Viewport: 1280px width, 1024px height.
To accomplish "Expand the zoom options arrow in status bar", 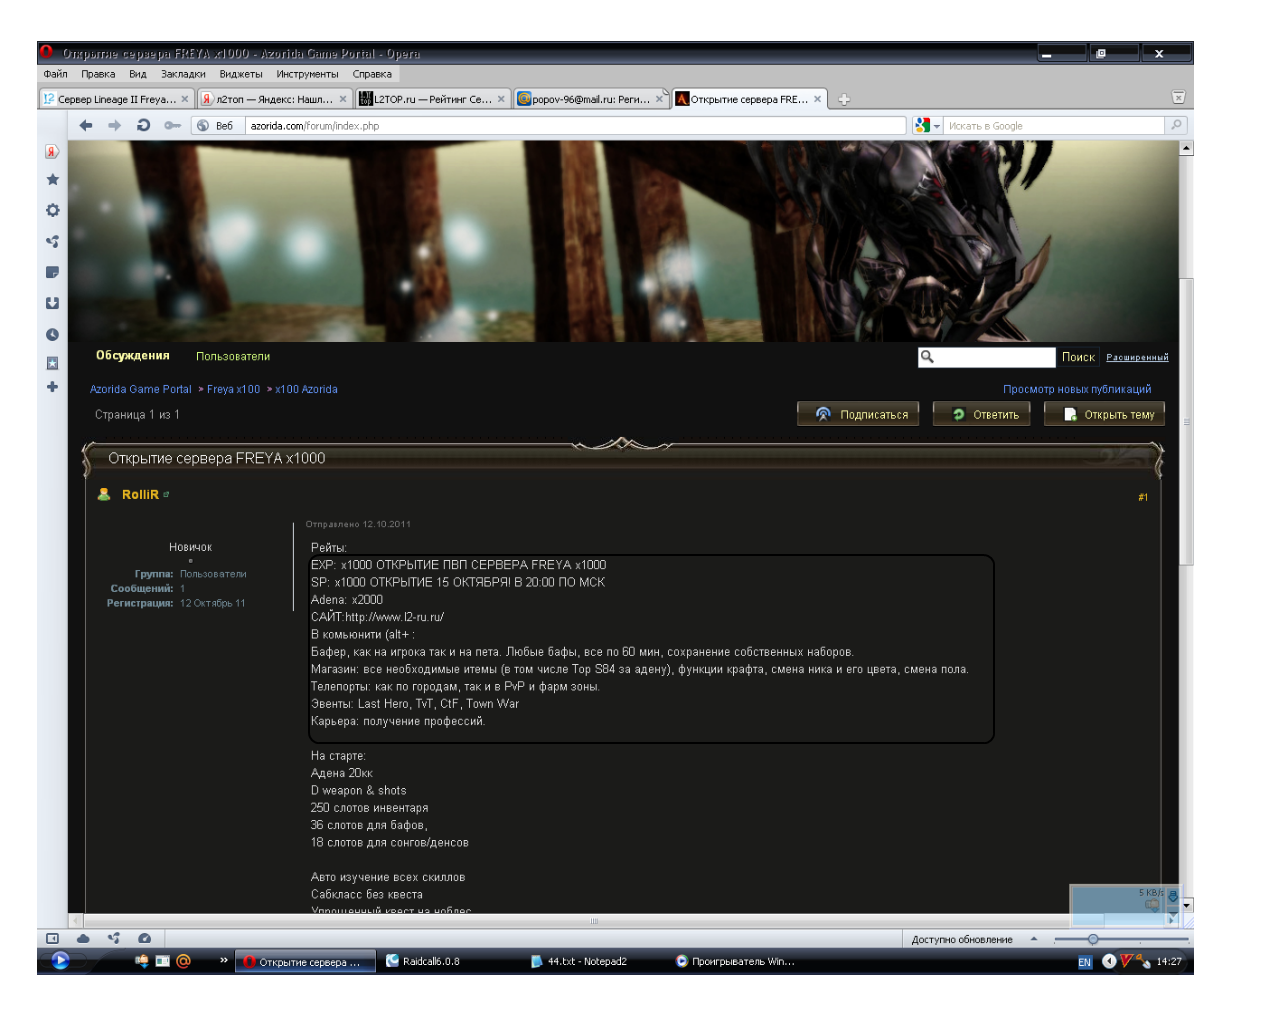I will click(1033, 939).
